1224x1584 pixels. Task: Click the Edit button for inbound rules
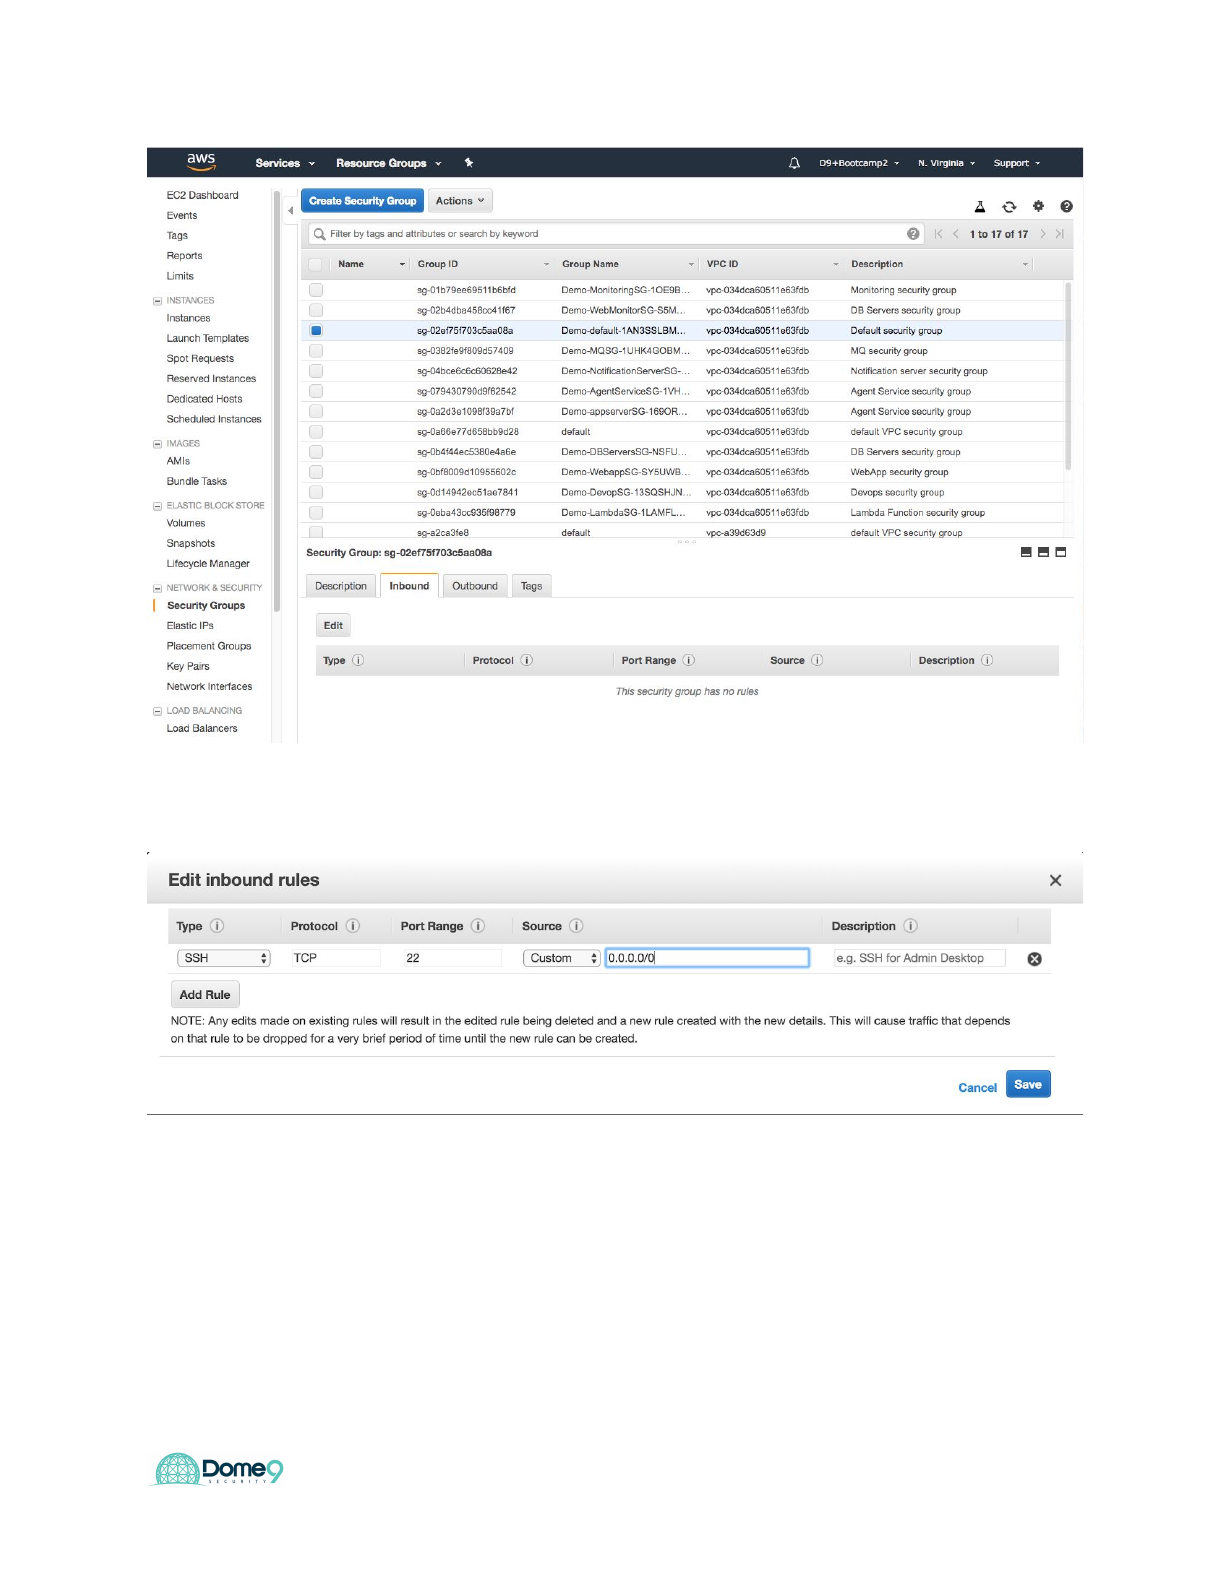(333, 626)
